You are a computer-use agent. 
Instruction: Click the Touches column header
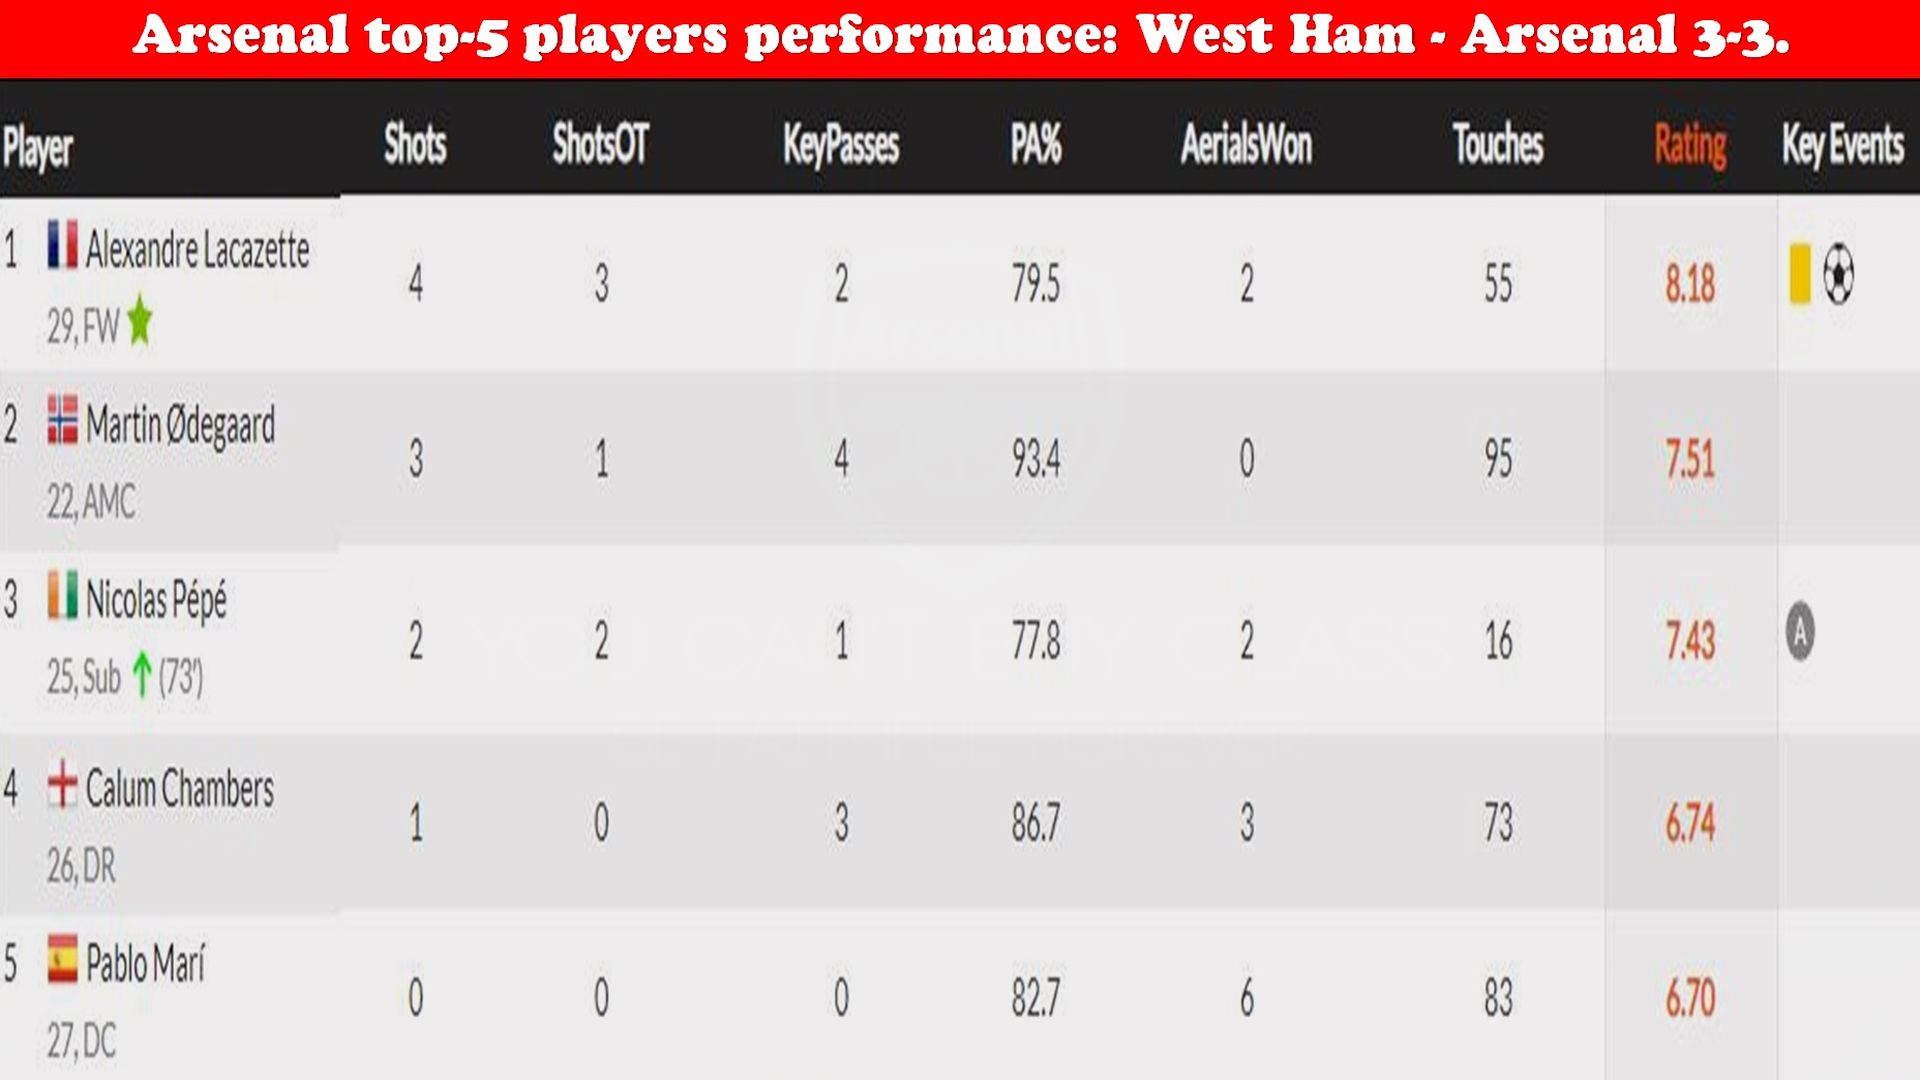tap(1498, 144)
